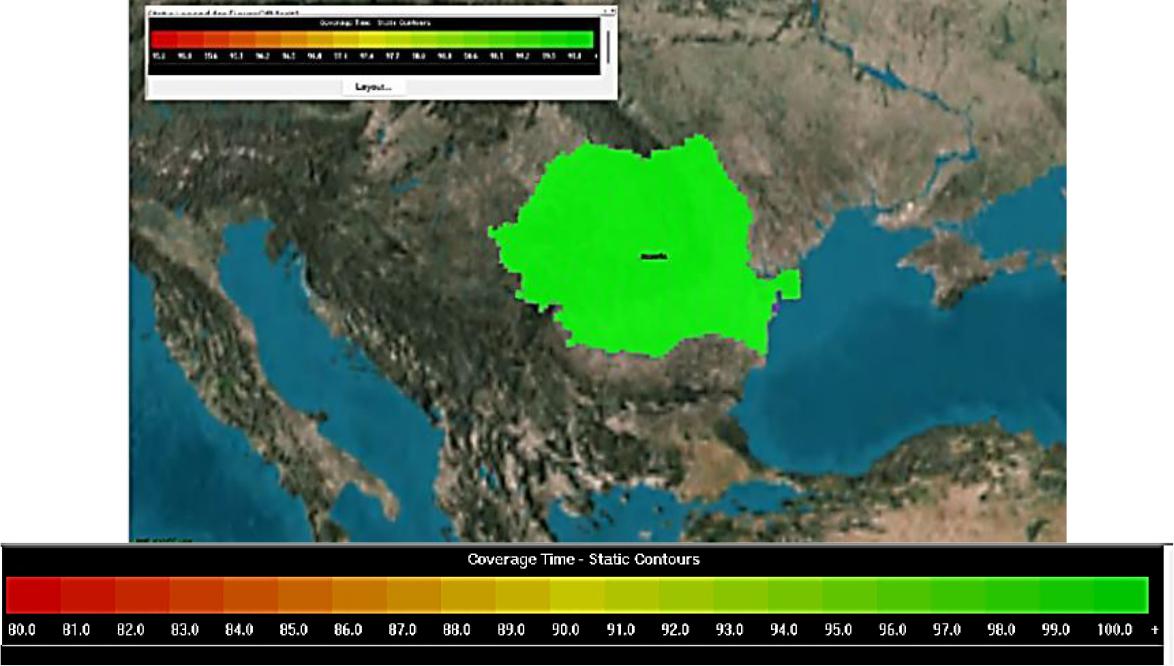Pick the yellow 90.0 contour swatch

pyautogui.click(x=576, y=595)
